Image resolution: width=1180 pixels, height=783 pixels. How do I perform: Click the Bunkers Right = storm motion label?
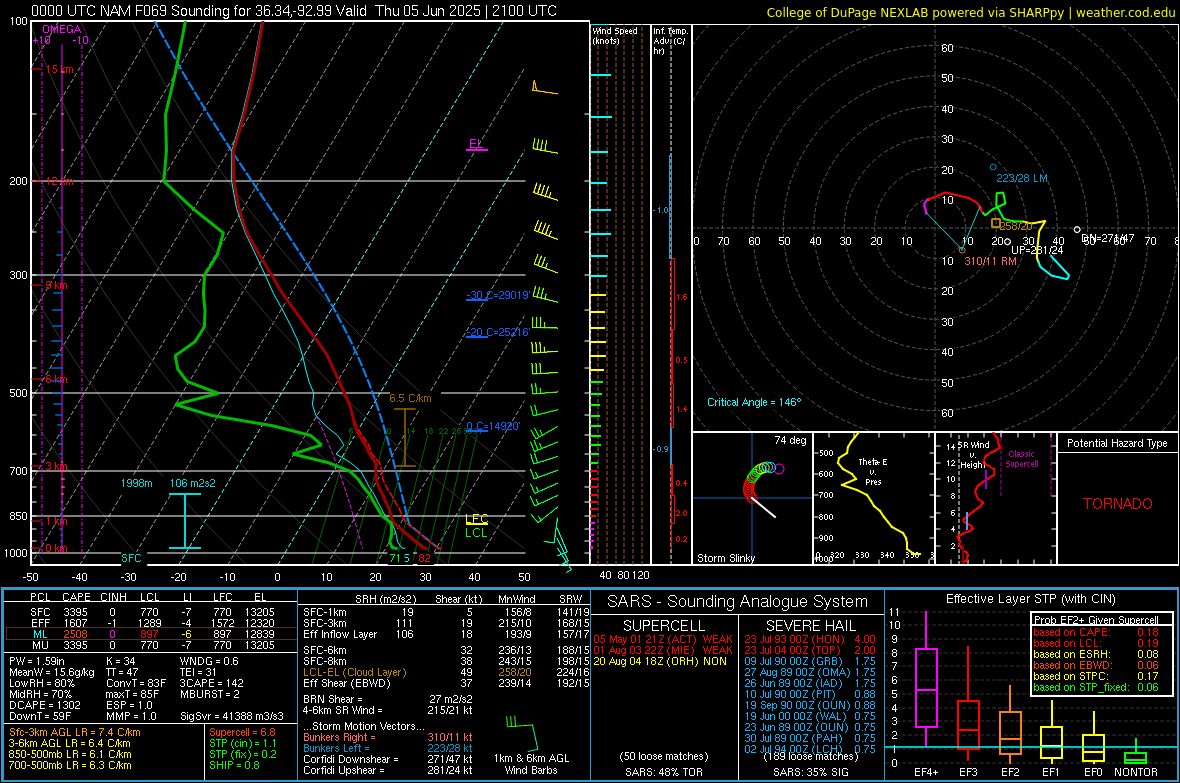339,738
